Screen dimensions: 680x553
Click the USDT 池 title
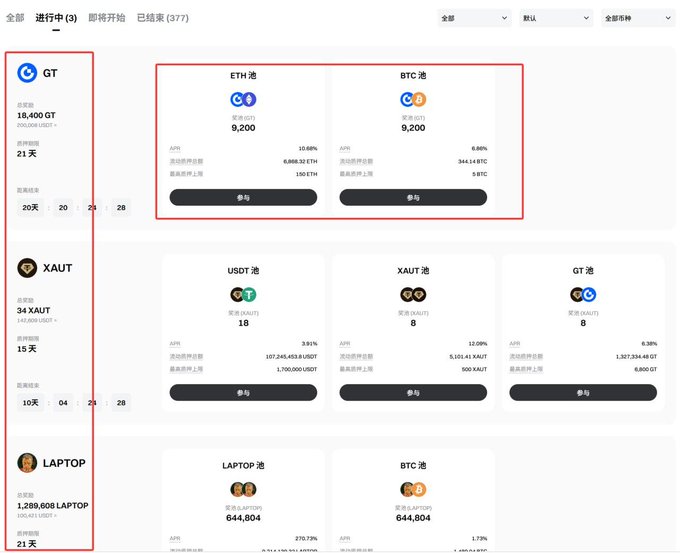point(243,271)
